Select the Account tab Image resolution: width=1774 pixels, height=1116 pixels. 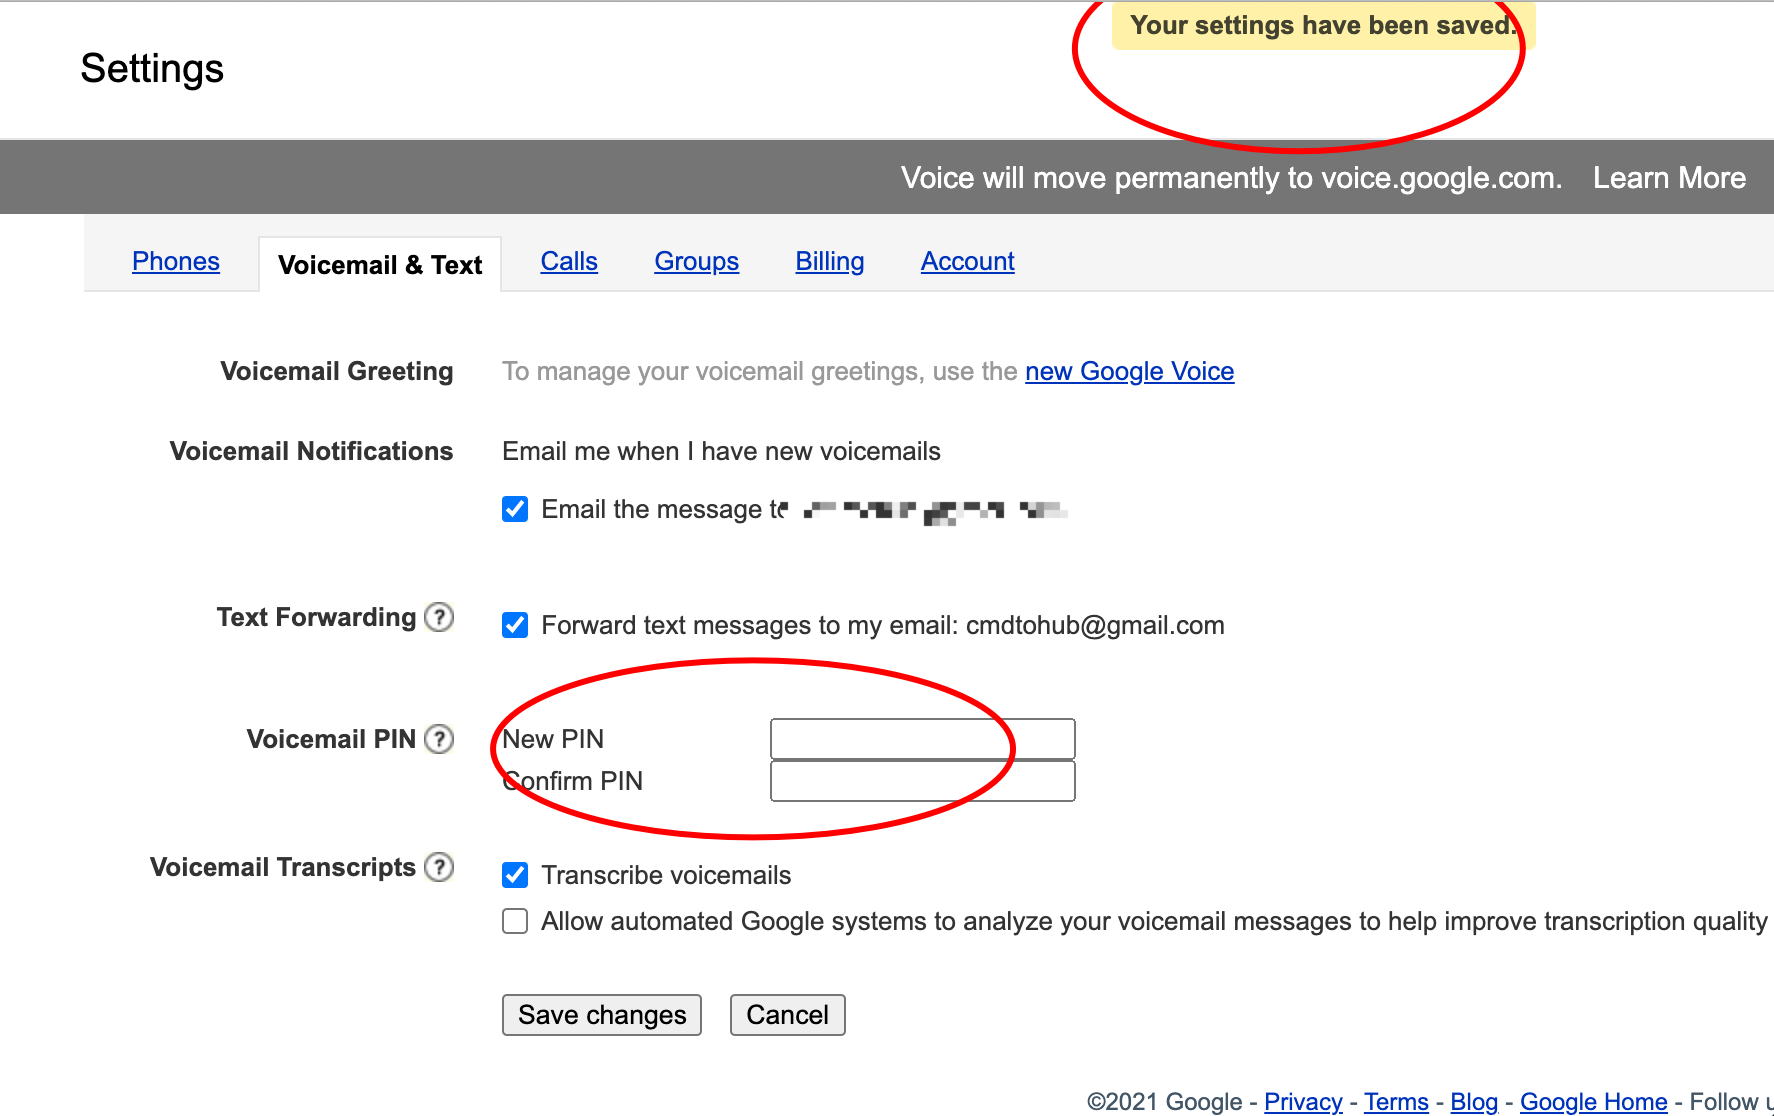968,261
